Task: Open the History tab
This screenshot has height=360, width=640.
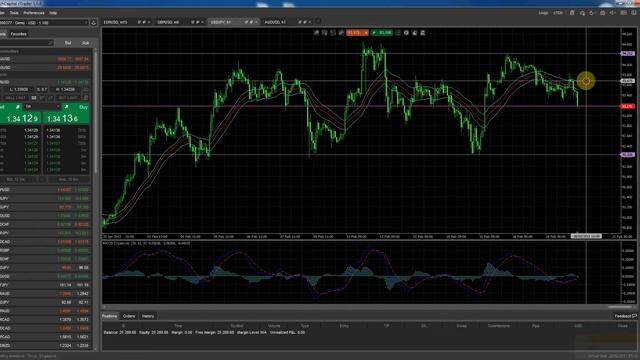Action: coord(148,316)
